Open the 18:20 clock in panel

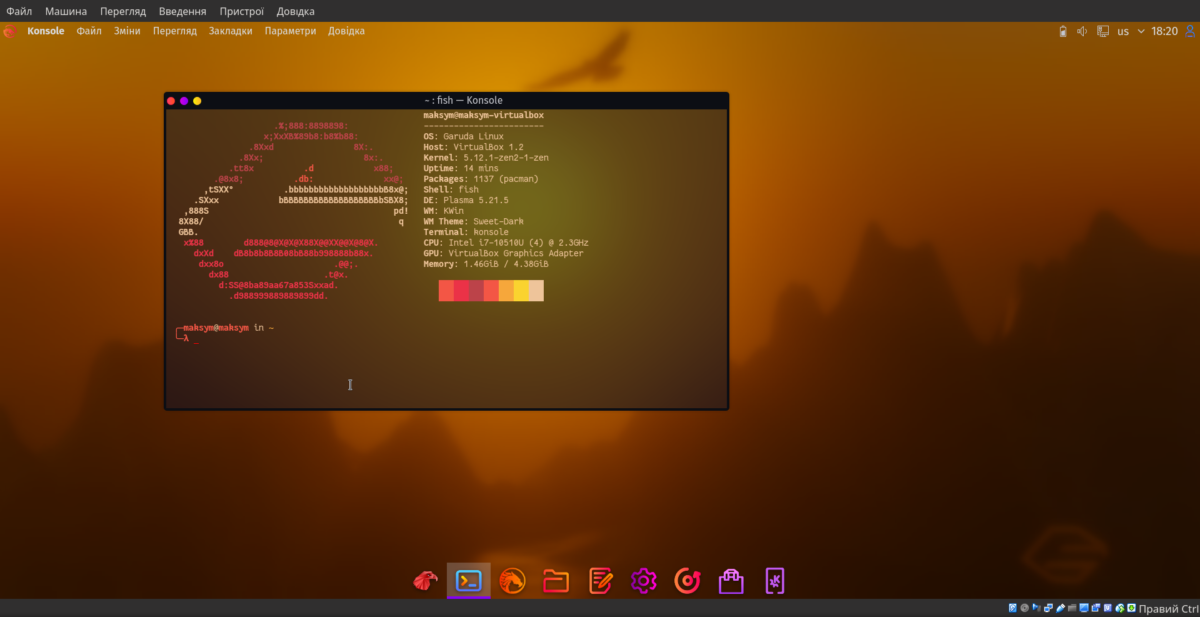(1164, 31)
